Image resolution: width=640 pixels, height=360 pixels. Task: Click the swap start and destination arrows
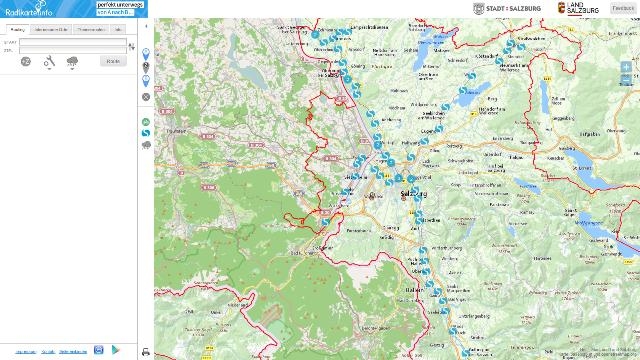tap(131, 46)
